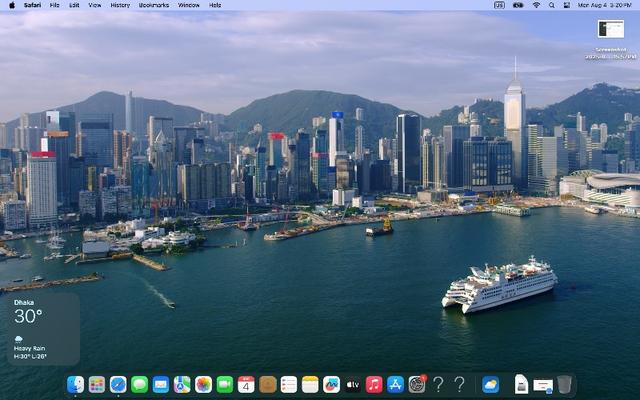Open System Settings in the Dock
Viewport: 640px width, 400px height.
[x=417, y=384]
